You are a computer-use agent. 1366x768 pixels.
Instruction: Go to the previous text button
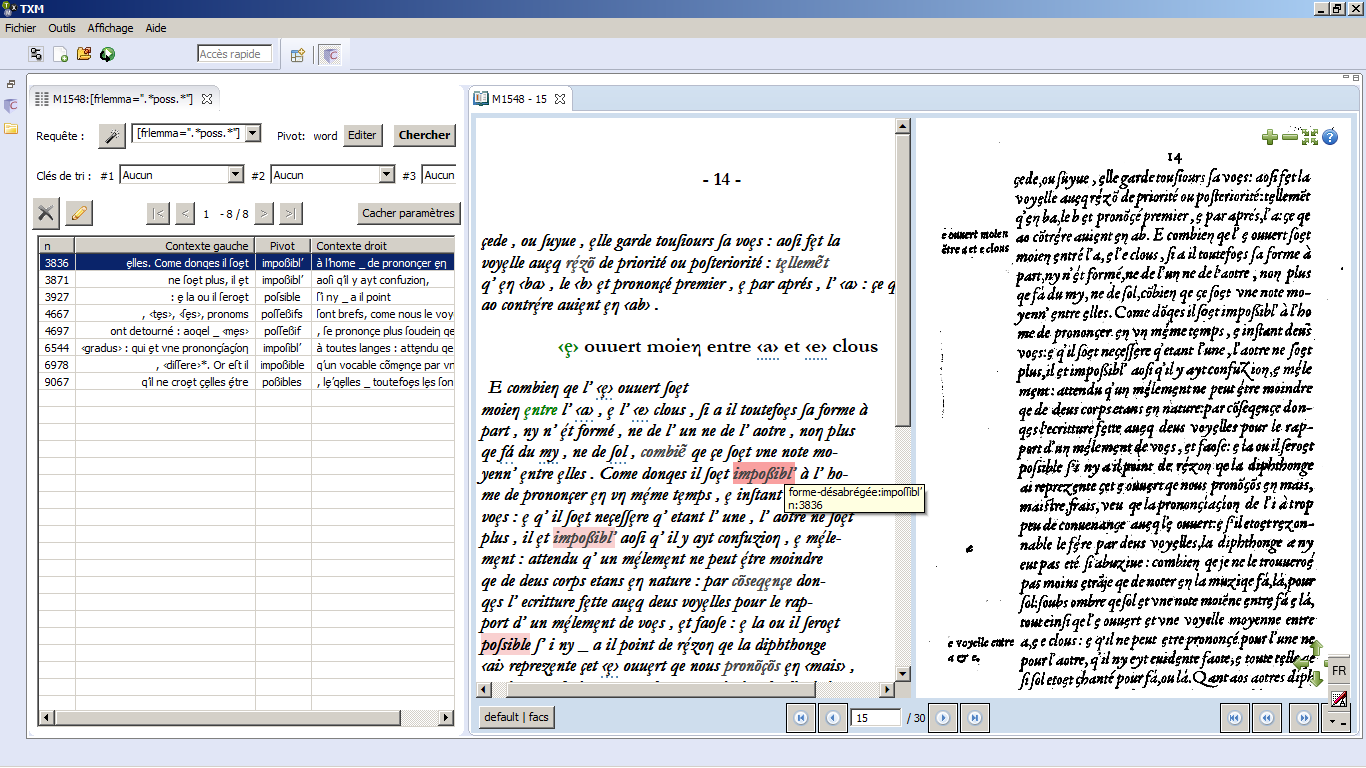click(1266, 717)
